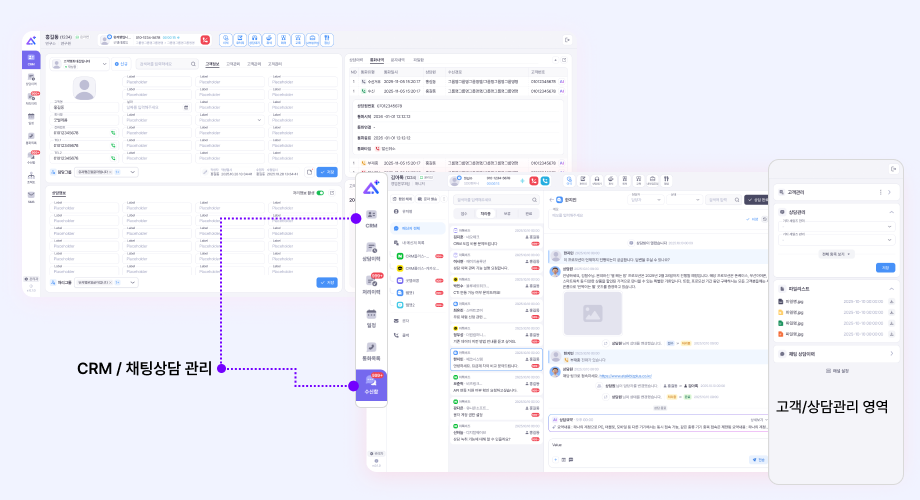
Task: Toggle the green switch in the 상담정보 section
Action: point(320,193)
